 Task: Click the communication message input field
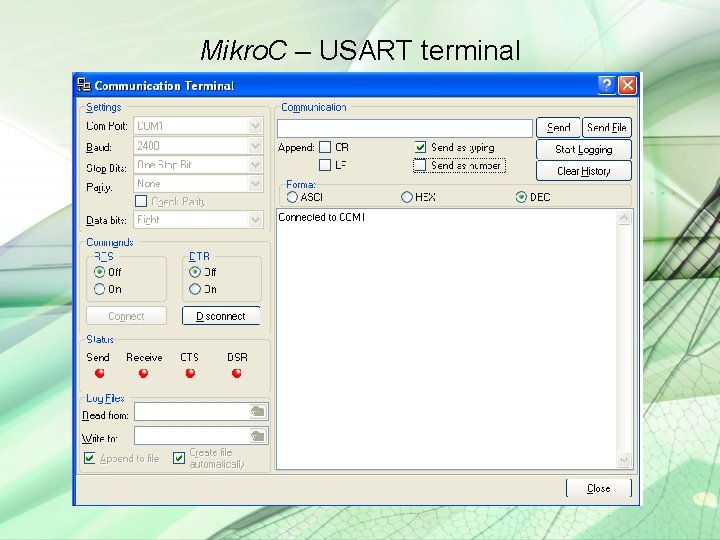405,128
